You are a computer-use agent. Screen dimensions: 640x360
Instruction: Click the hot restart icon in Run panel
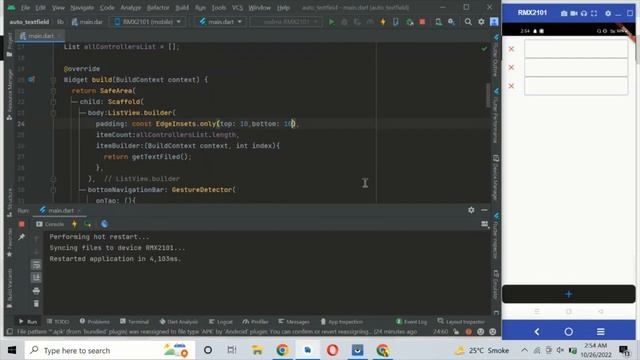pos(87,224)
